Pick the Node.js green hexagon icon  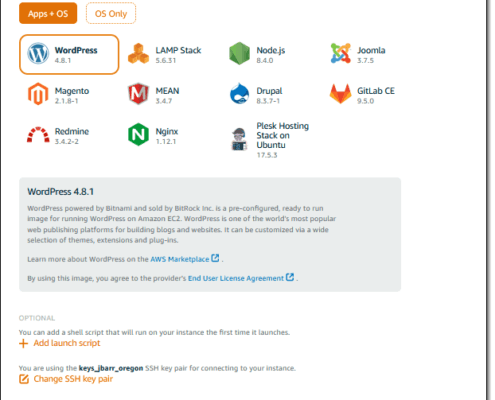(x=239, y=53)
